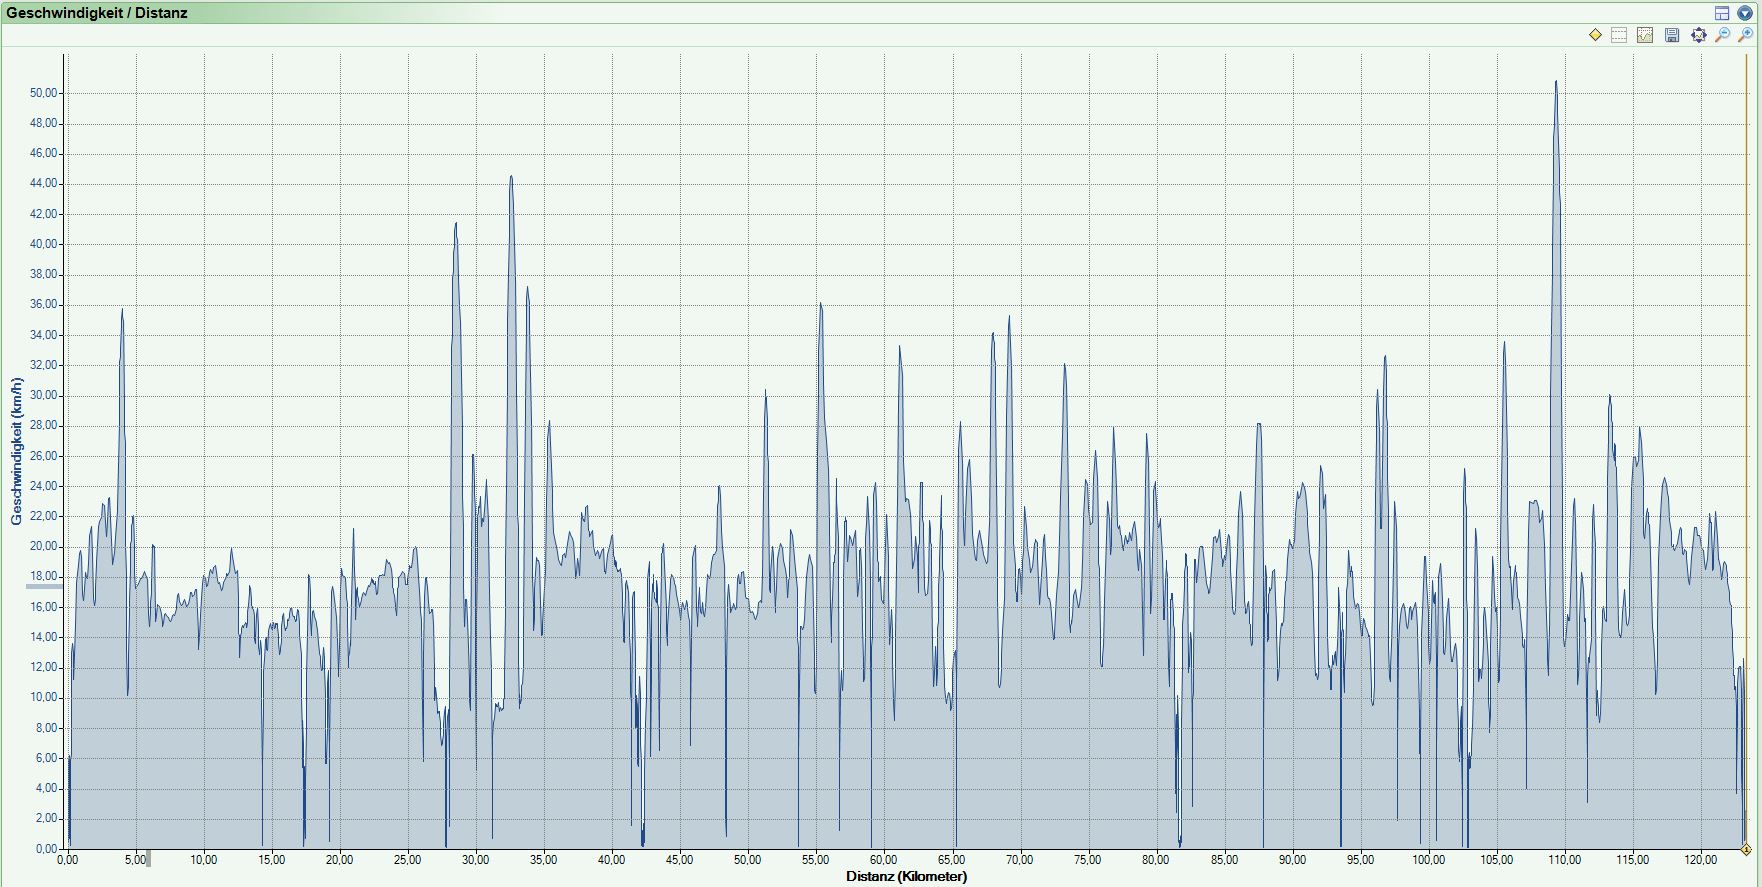This screenshot has height=887, width=1762.
Task: Click the 10,00 distance tick label
Action: coord(204,860)
